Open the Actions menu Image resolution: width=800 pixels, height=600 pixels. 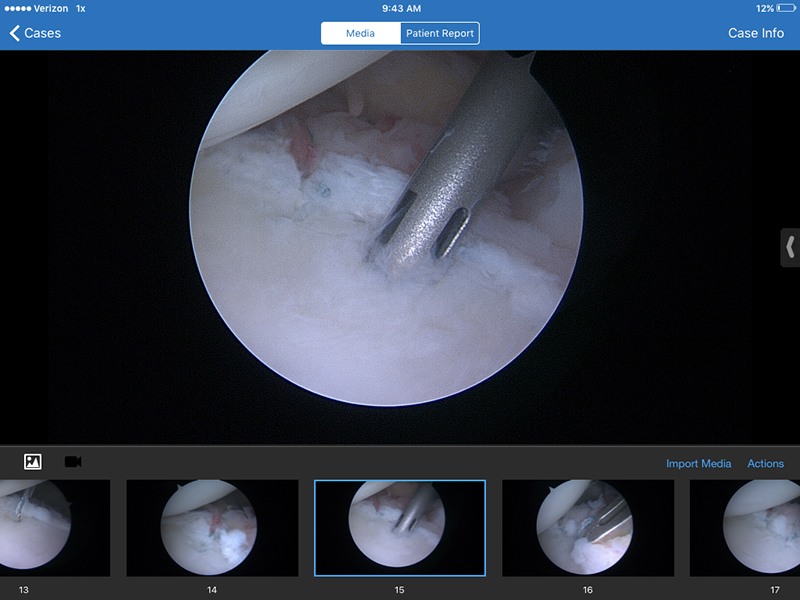[765, 463]
